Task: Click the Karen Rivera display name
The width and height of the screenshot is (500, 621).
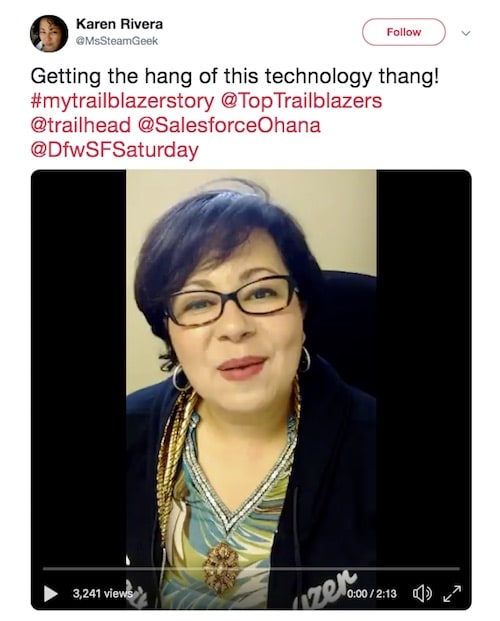Action: point(119,24)
